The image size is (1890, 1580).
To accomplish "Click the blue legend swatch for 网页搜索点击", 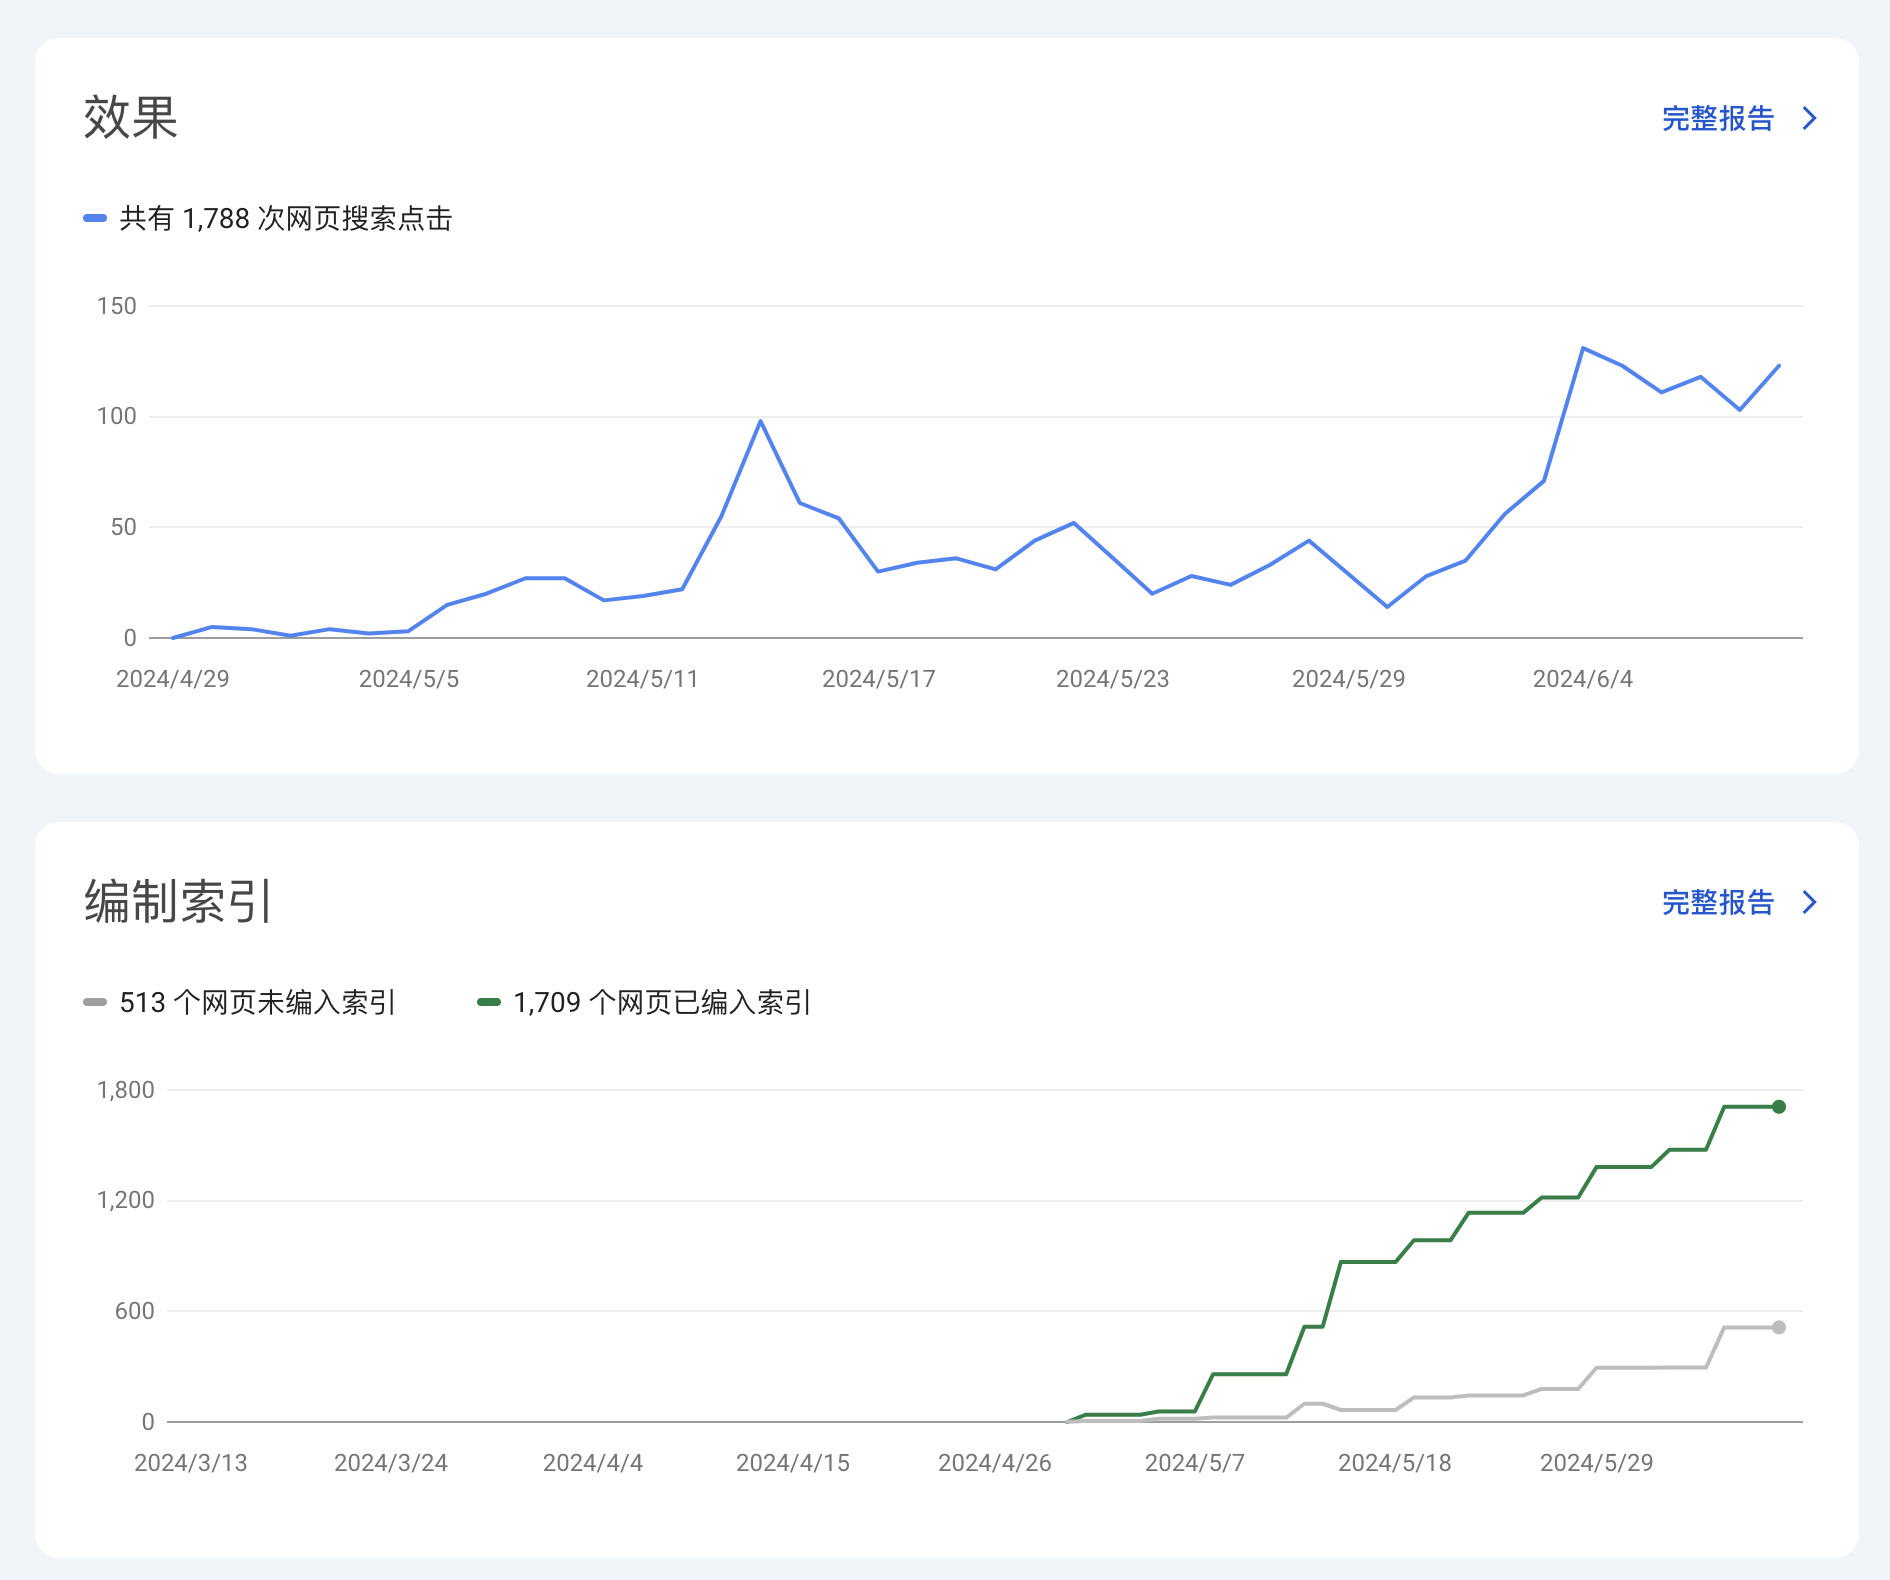I will tap(95, 218).
